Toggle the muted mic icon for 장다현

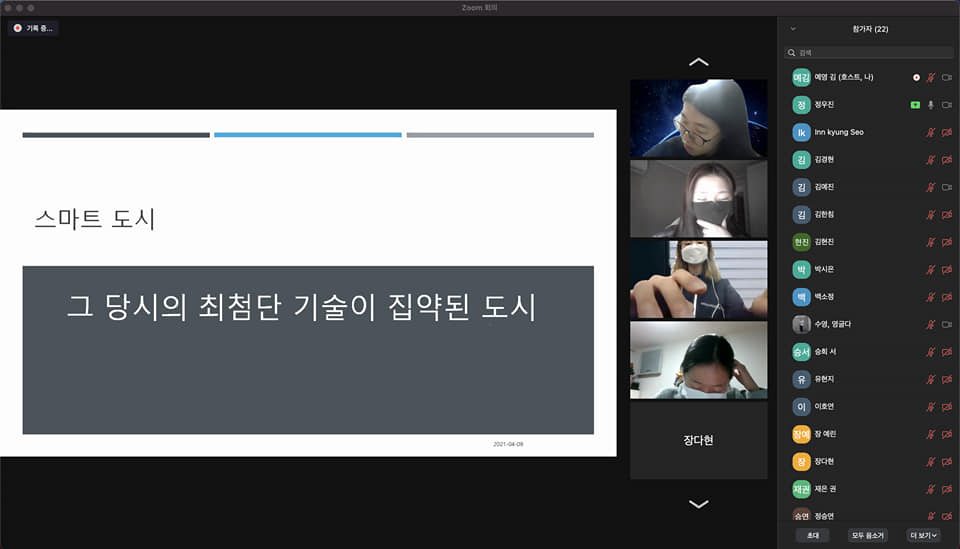931,461
